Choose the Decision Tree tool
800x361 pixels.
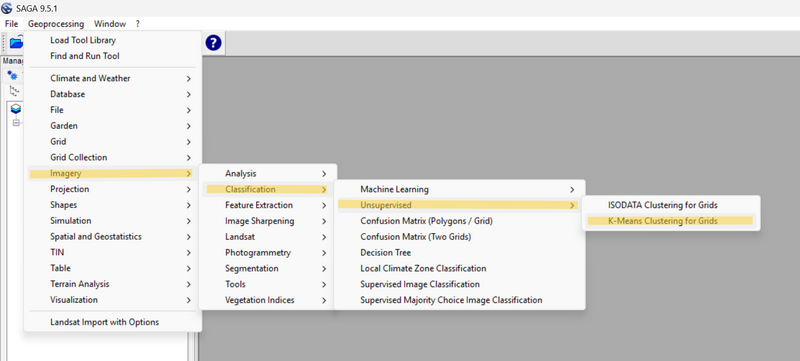(459, 253)
